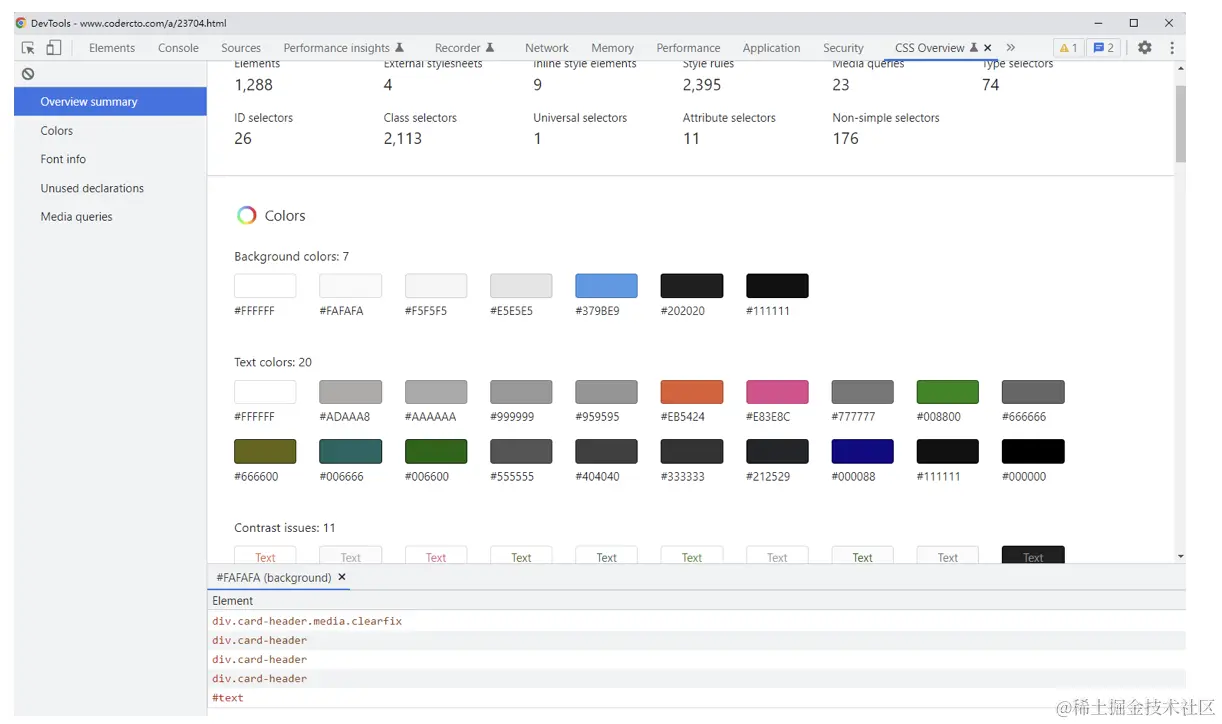Screen dimensions: 1222x724
Task: Click the #000000 black text swatch
Action: (1033, 451)
